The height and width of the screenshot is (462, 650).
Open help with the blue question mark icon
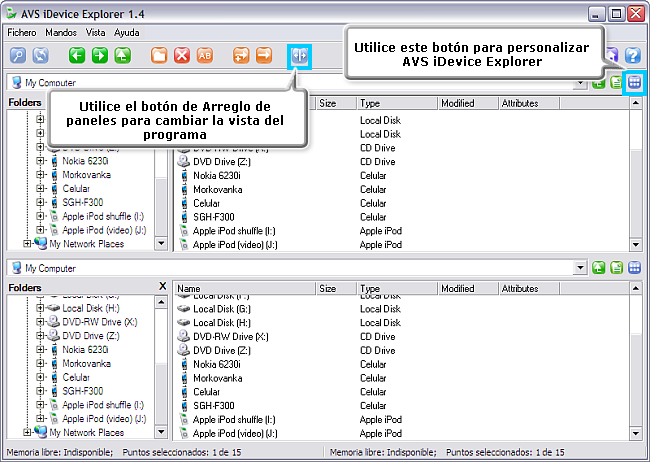pyautogui.click(x=633, y=55)
